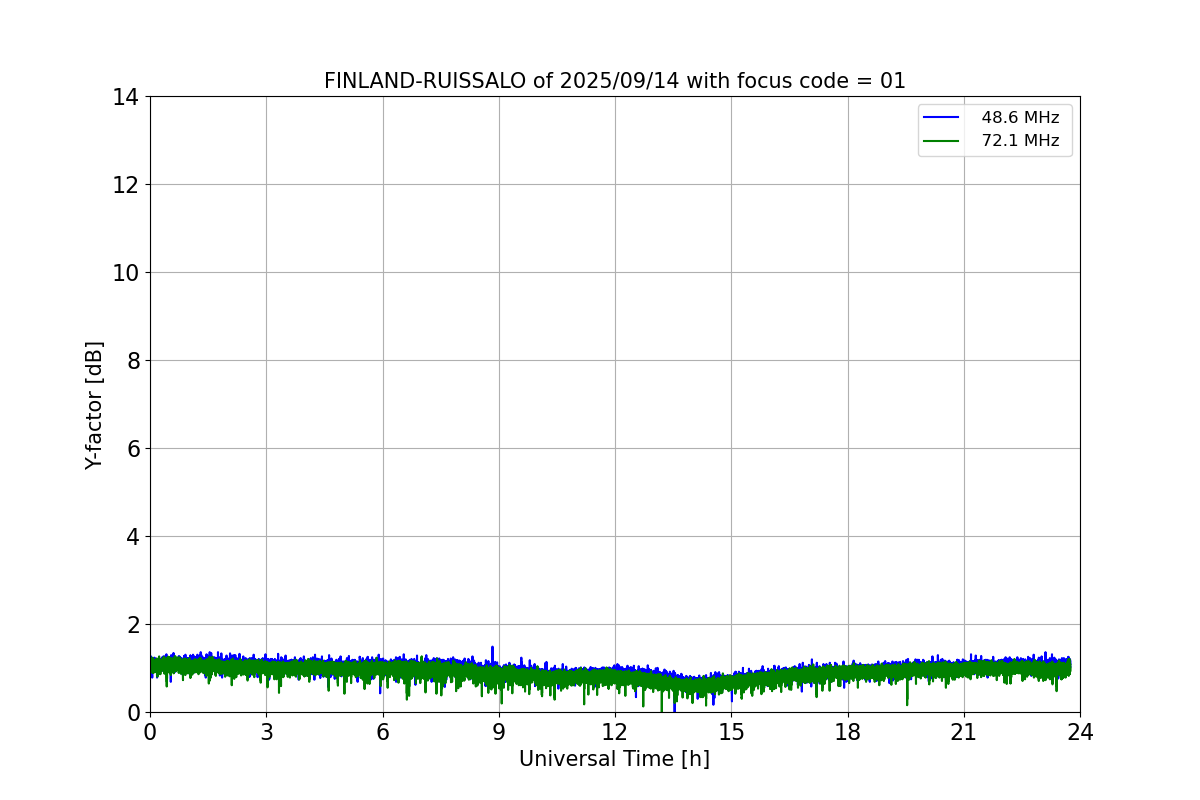Click the x-axis tick label 12
Screen dimensions: 1200x800
tap(615, 732)
